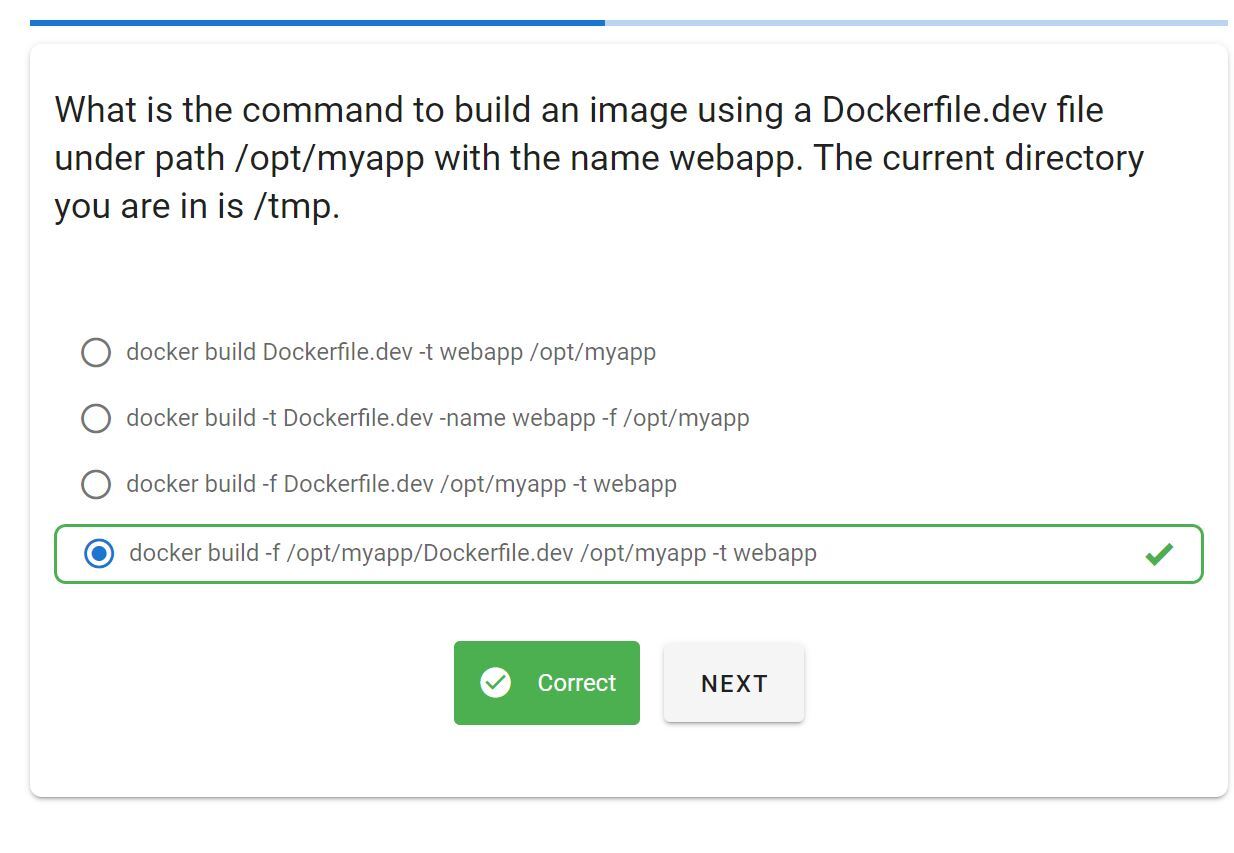This screenshot has height=853, width=1234.
Task: Select radio for 'docker build -t Dockerfile.dev -name webapp' option
Action: pos(96,418)
